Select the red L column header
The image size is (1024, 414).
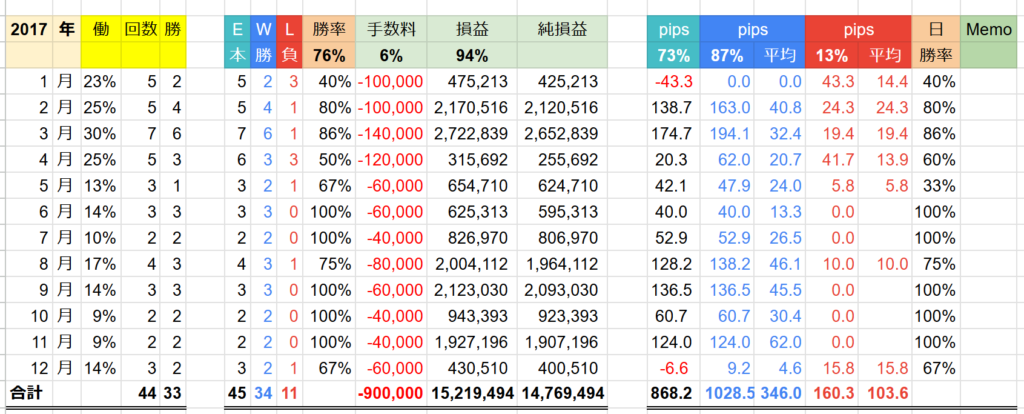click(x=289, y=30)
